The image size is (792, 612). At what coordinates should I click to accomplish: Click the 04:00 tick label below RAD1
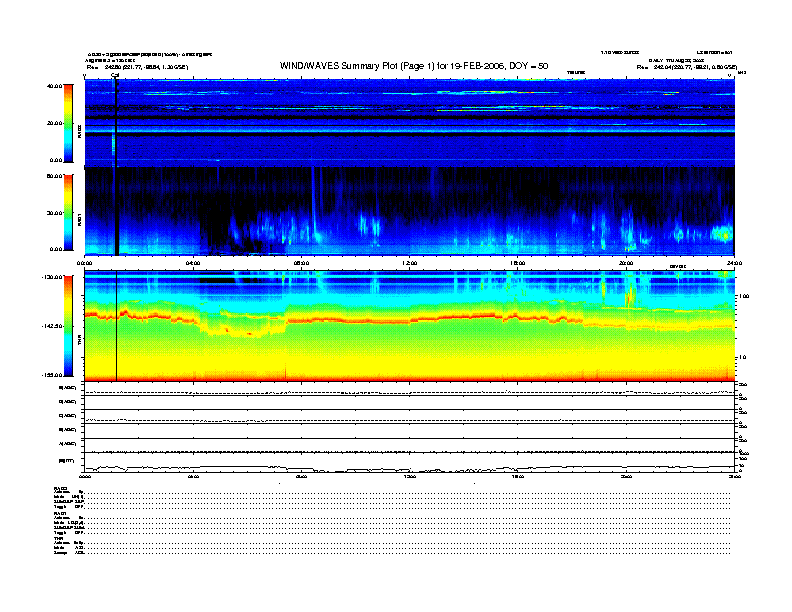click(193, 263)
